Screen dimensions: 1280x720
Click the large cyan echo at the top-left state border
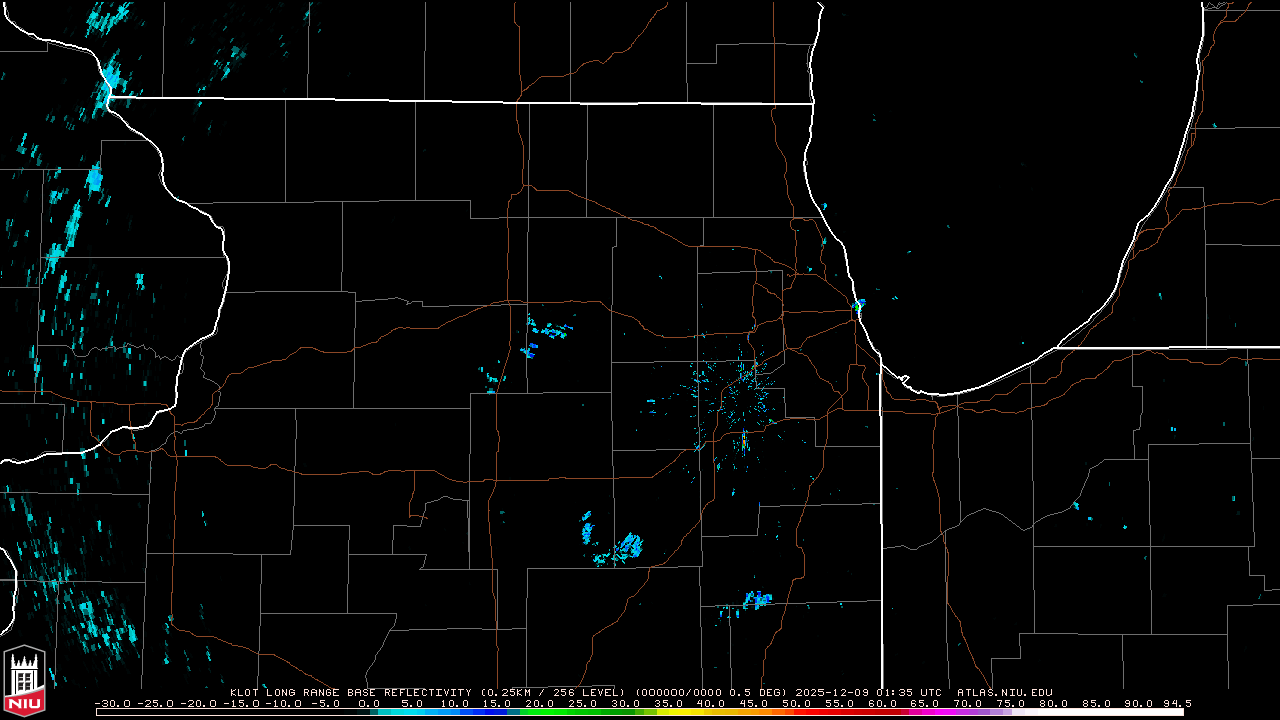tap(111, 77)
